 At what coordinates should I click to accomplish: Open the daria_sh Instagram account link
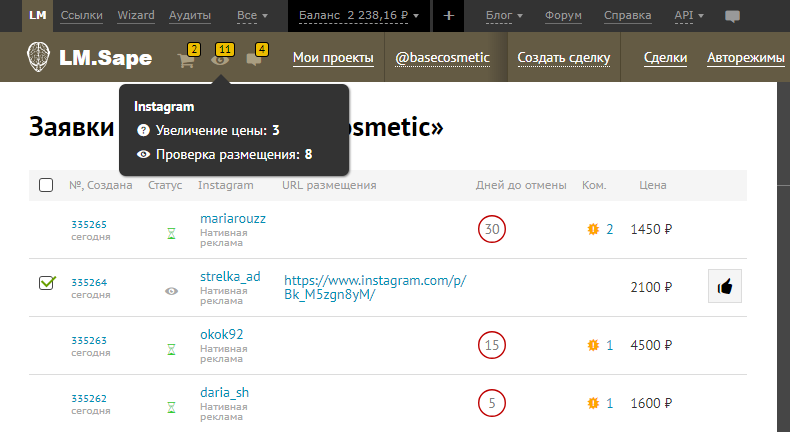pos(224,392)
